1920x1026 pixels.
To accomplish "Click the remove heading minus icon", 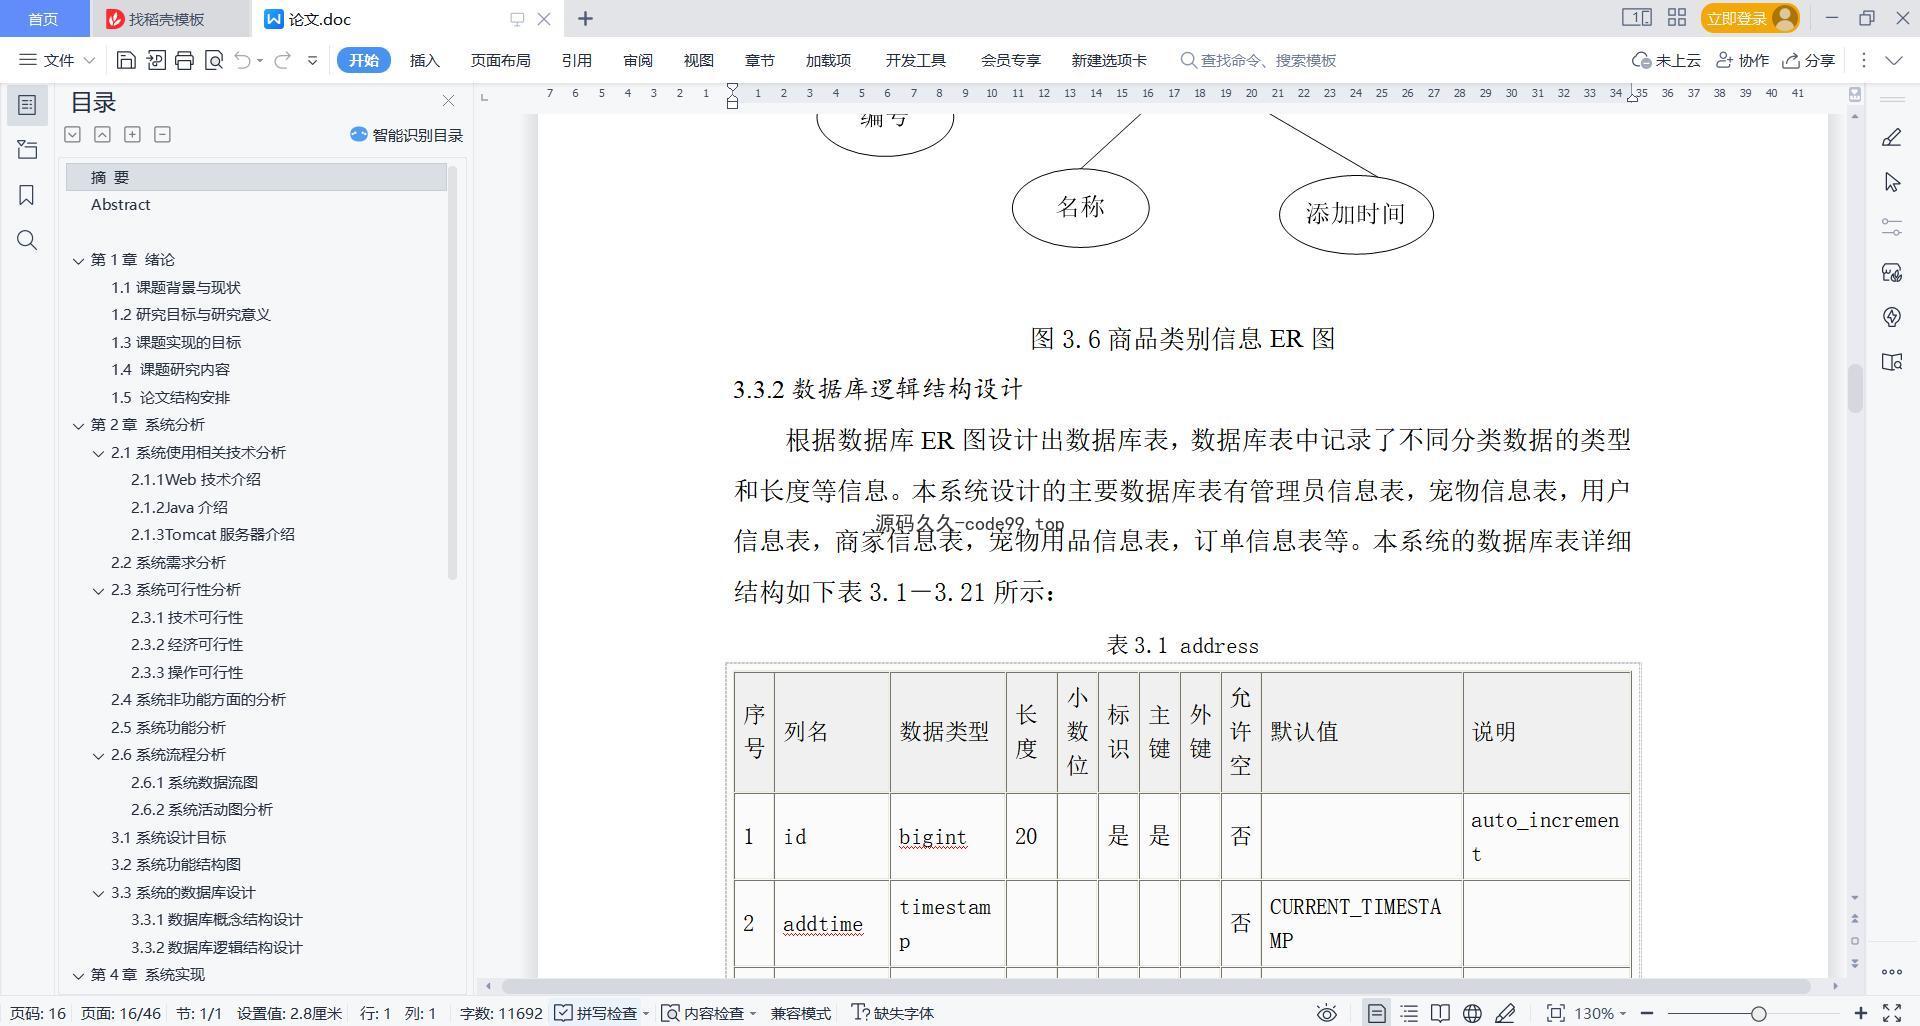I will pos(162,134).
